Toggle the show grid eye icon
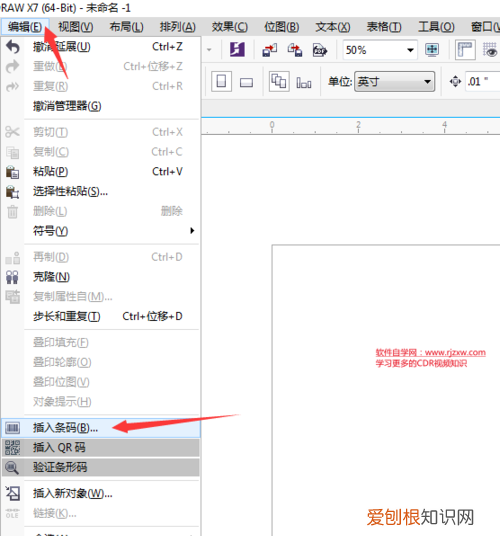 (490, 50)
